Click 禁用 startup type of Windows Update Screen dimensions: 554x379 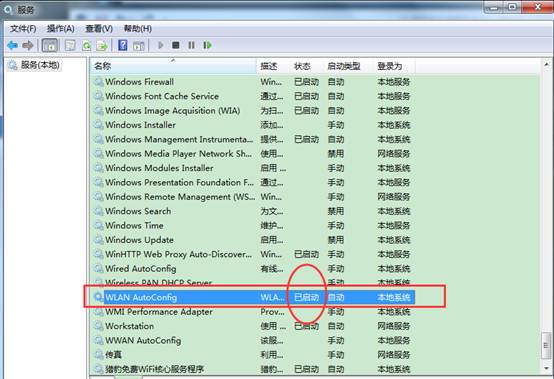tap(336, 240)
